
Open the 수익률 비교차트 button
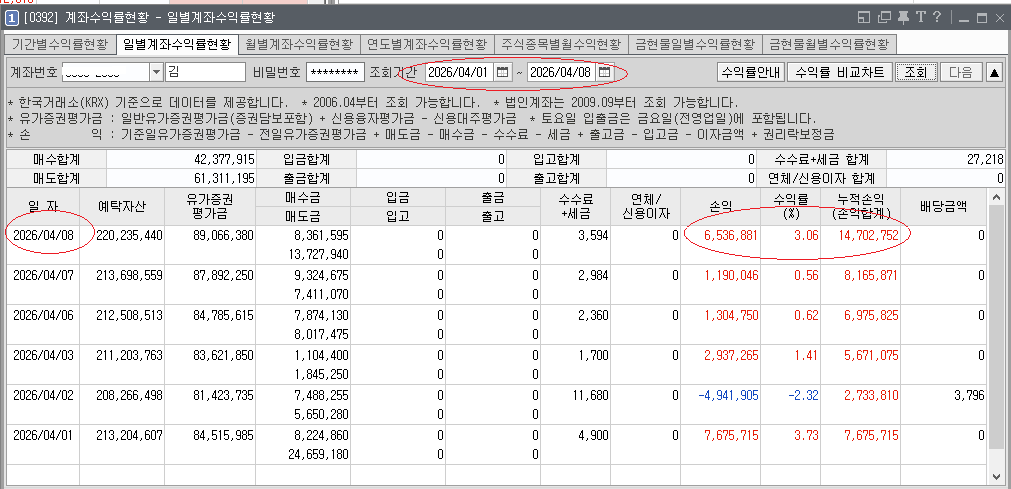coord(838,72)
